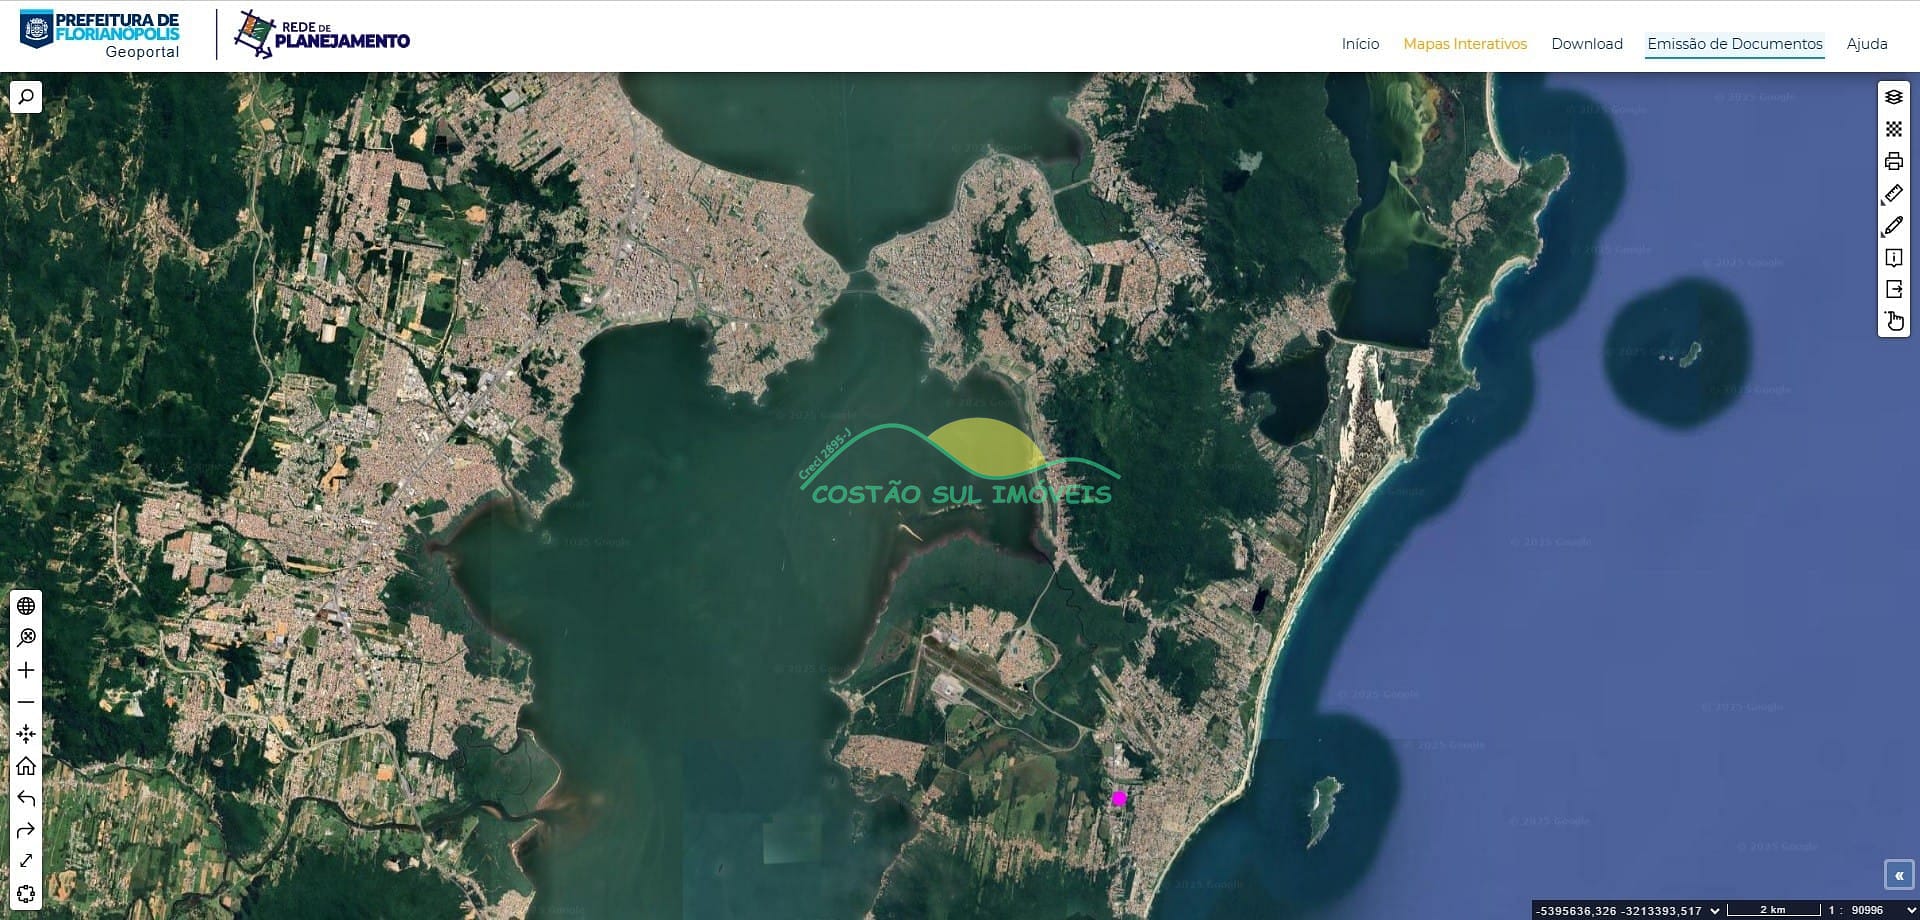Open the map scale dropdown
Screen dimensions: 1920x920
tap(1911, 910)
